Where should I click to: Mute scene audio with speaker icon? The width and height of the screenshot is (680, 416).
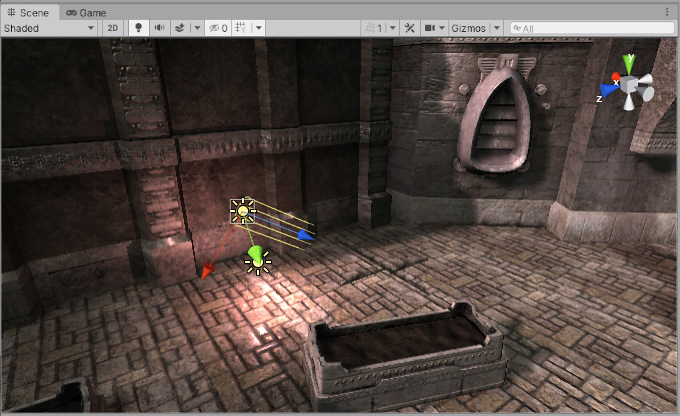tap(159, 28)
